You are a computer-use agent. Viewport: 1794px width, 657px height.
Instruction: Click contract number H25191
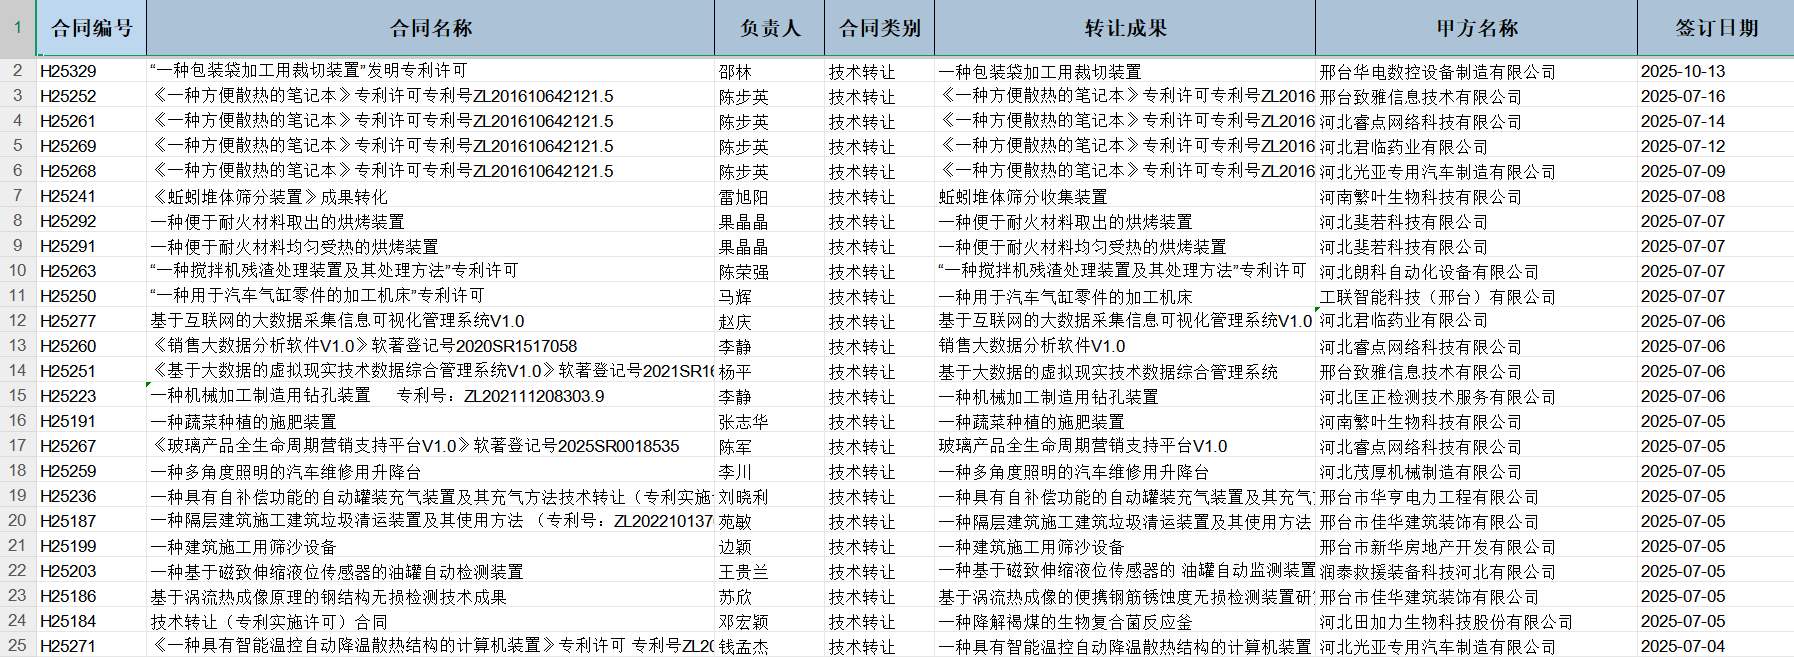92,421
